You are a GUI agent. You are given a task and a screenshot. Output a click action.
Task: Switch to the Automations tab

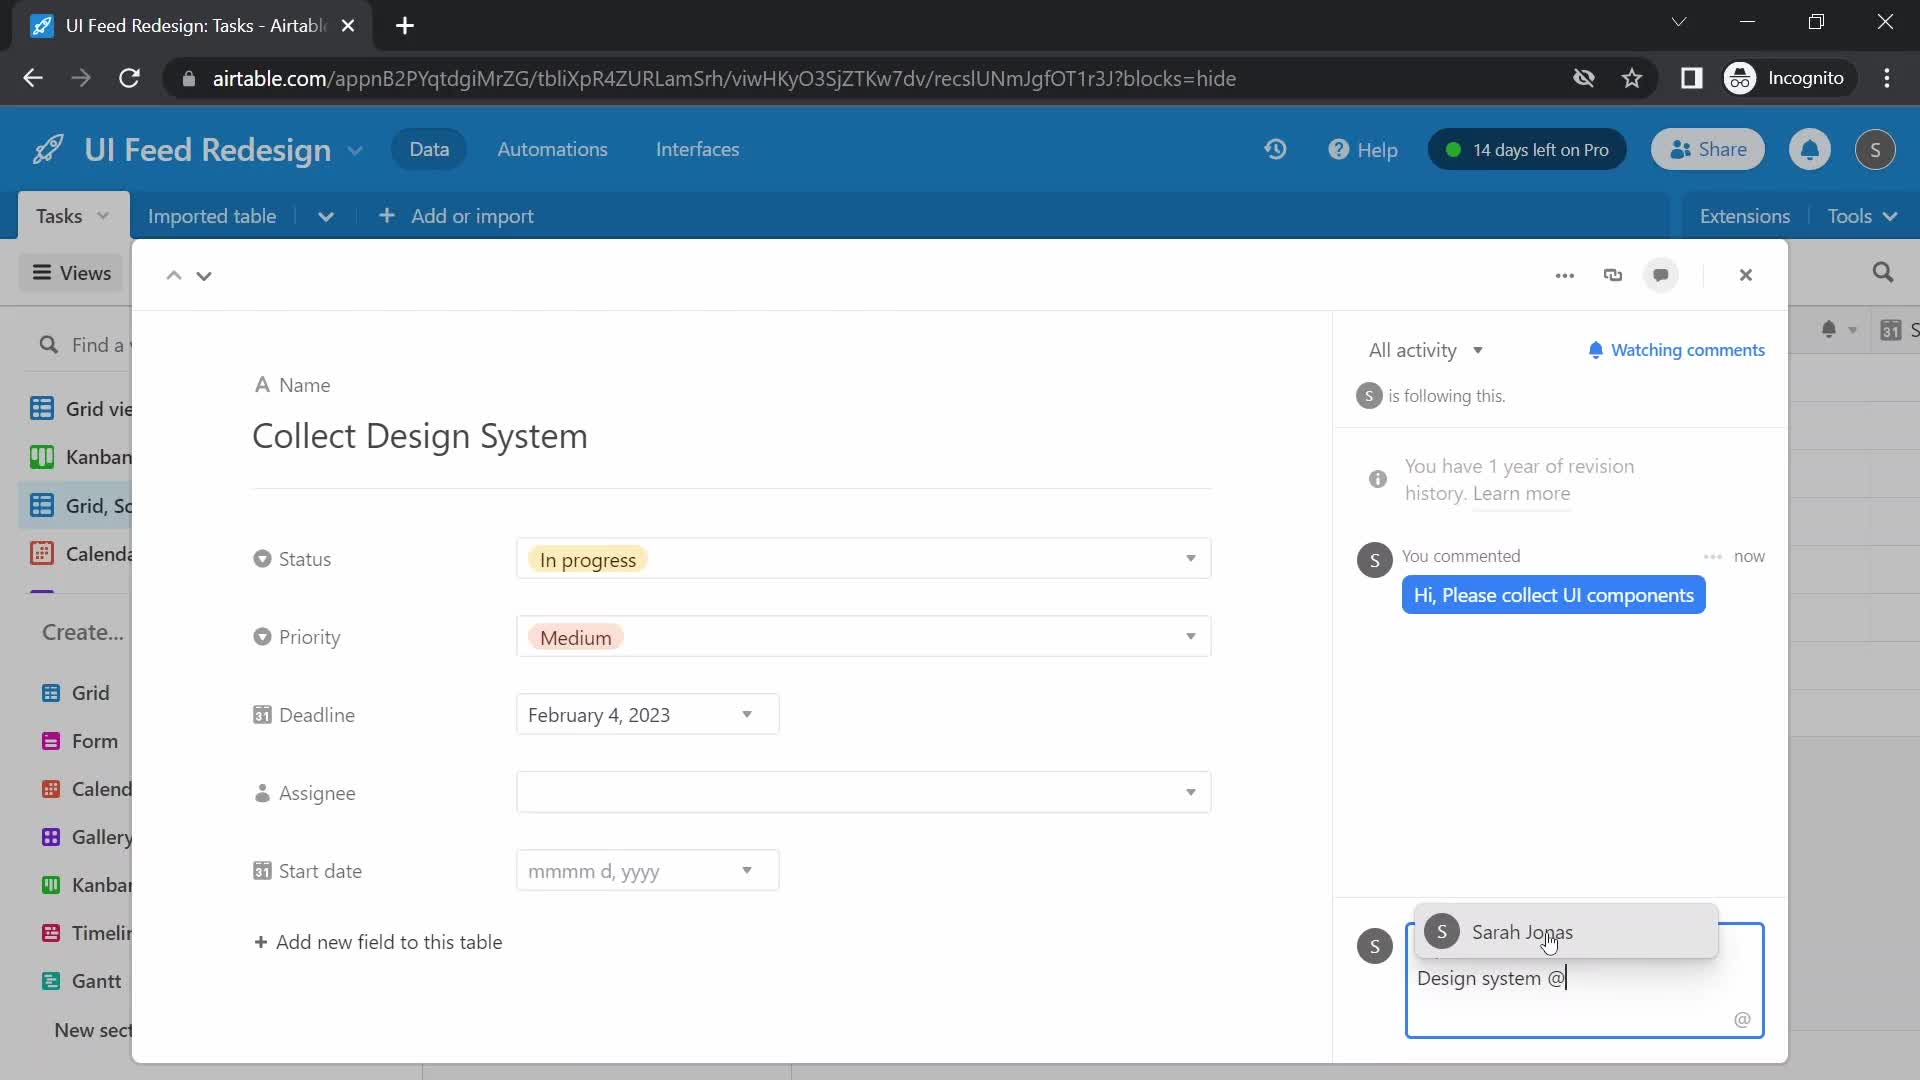pyautogui.click(x=553, y=149)
